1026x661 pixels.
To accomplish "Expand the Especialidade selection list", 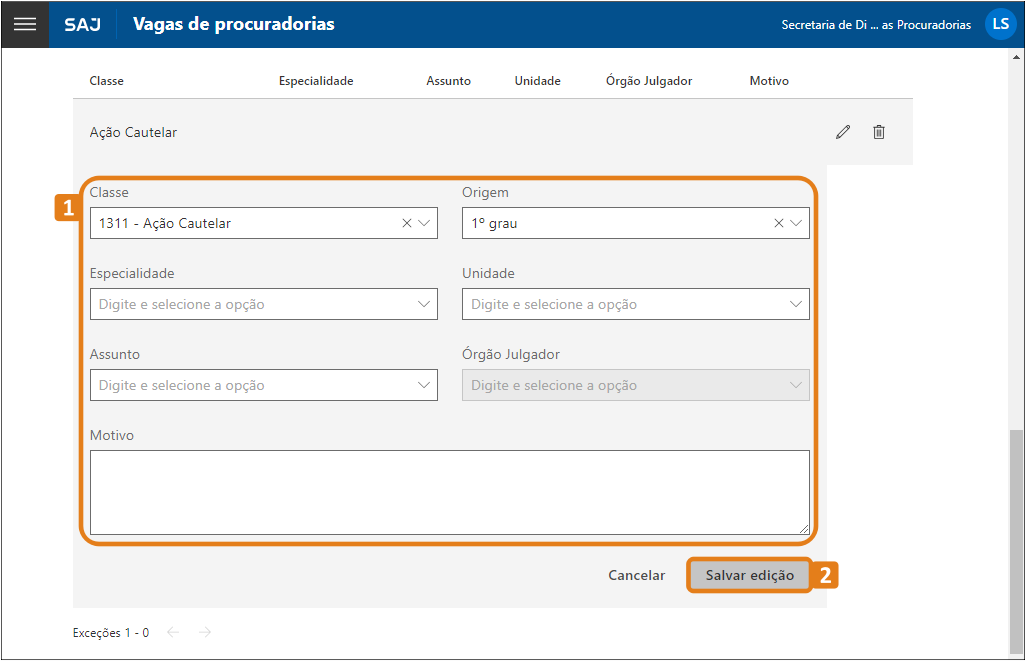I will point(424,303).
